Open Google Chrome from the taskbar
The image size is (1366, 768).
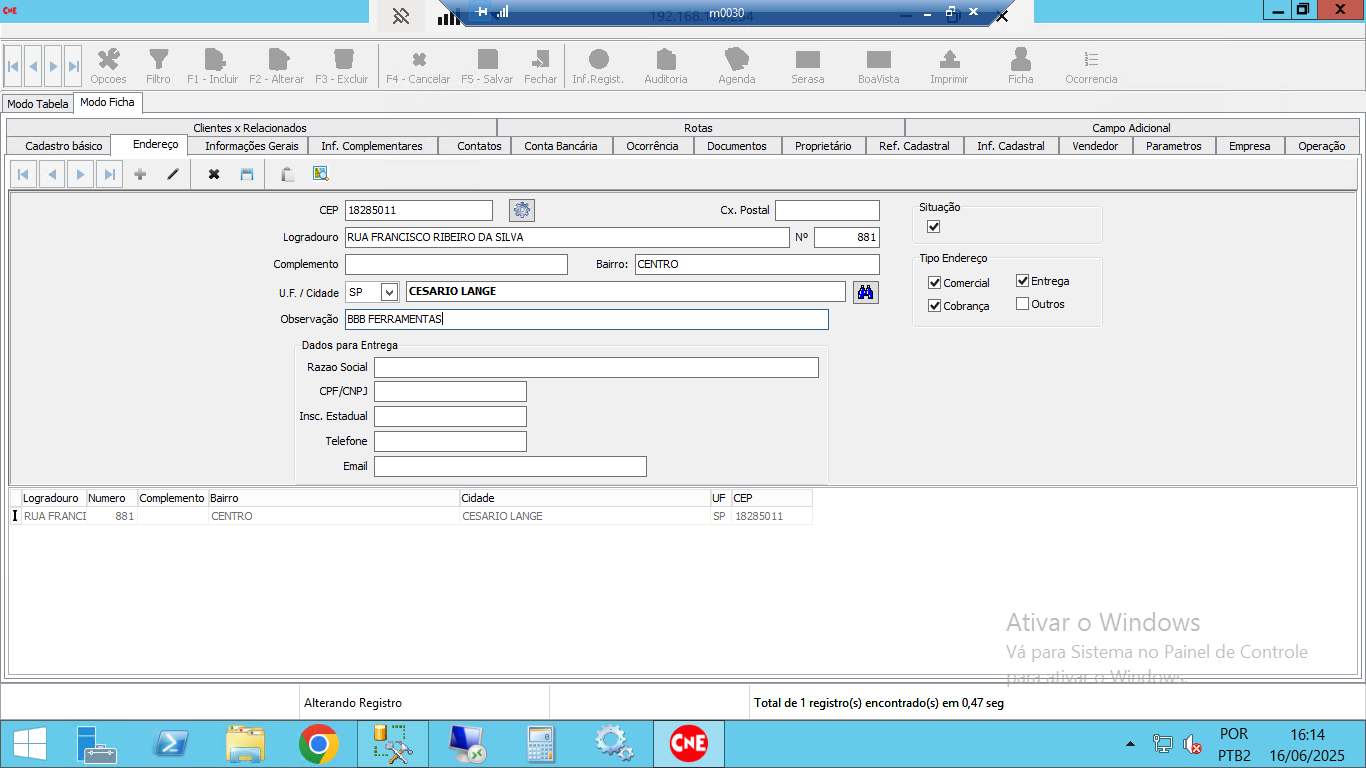pyautogui.click(x=318, y=744)
